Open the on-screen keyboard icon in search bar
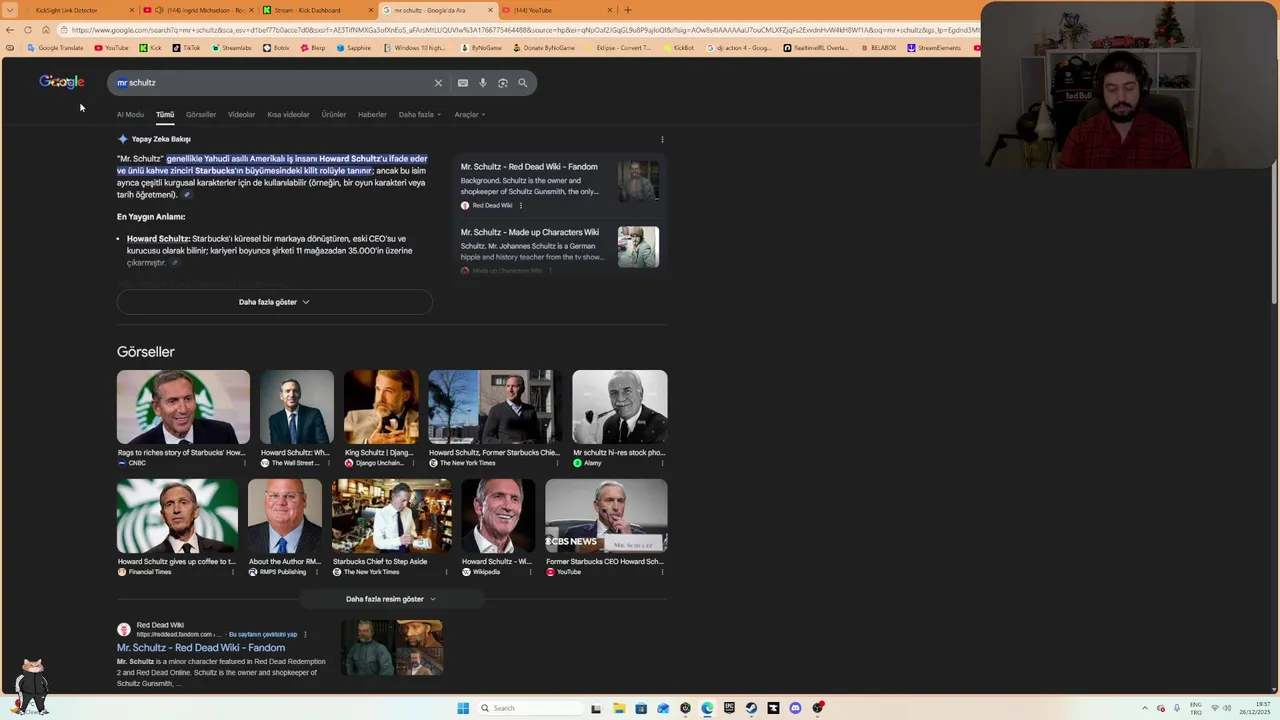 click(x=462, y=83)
